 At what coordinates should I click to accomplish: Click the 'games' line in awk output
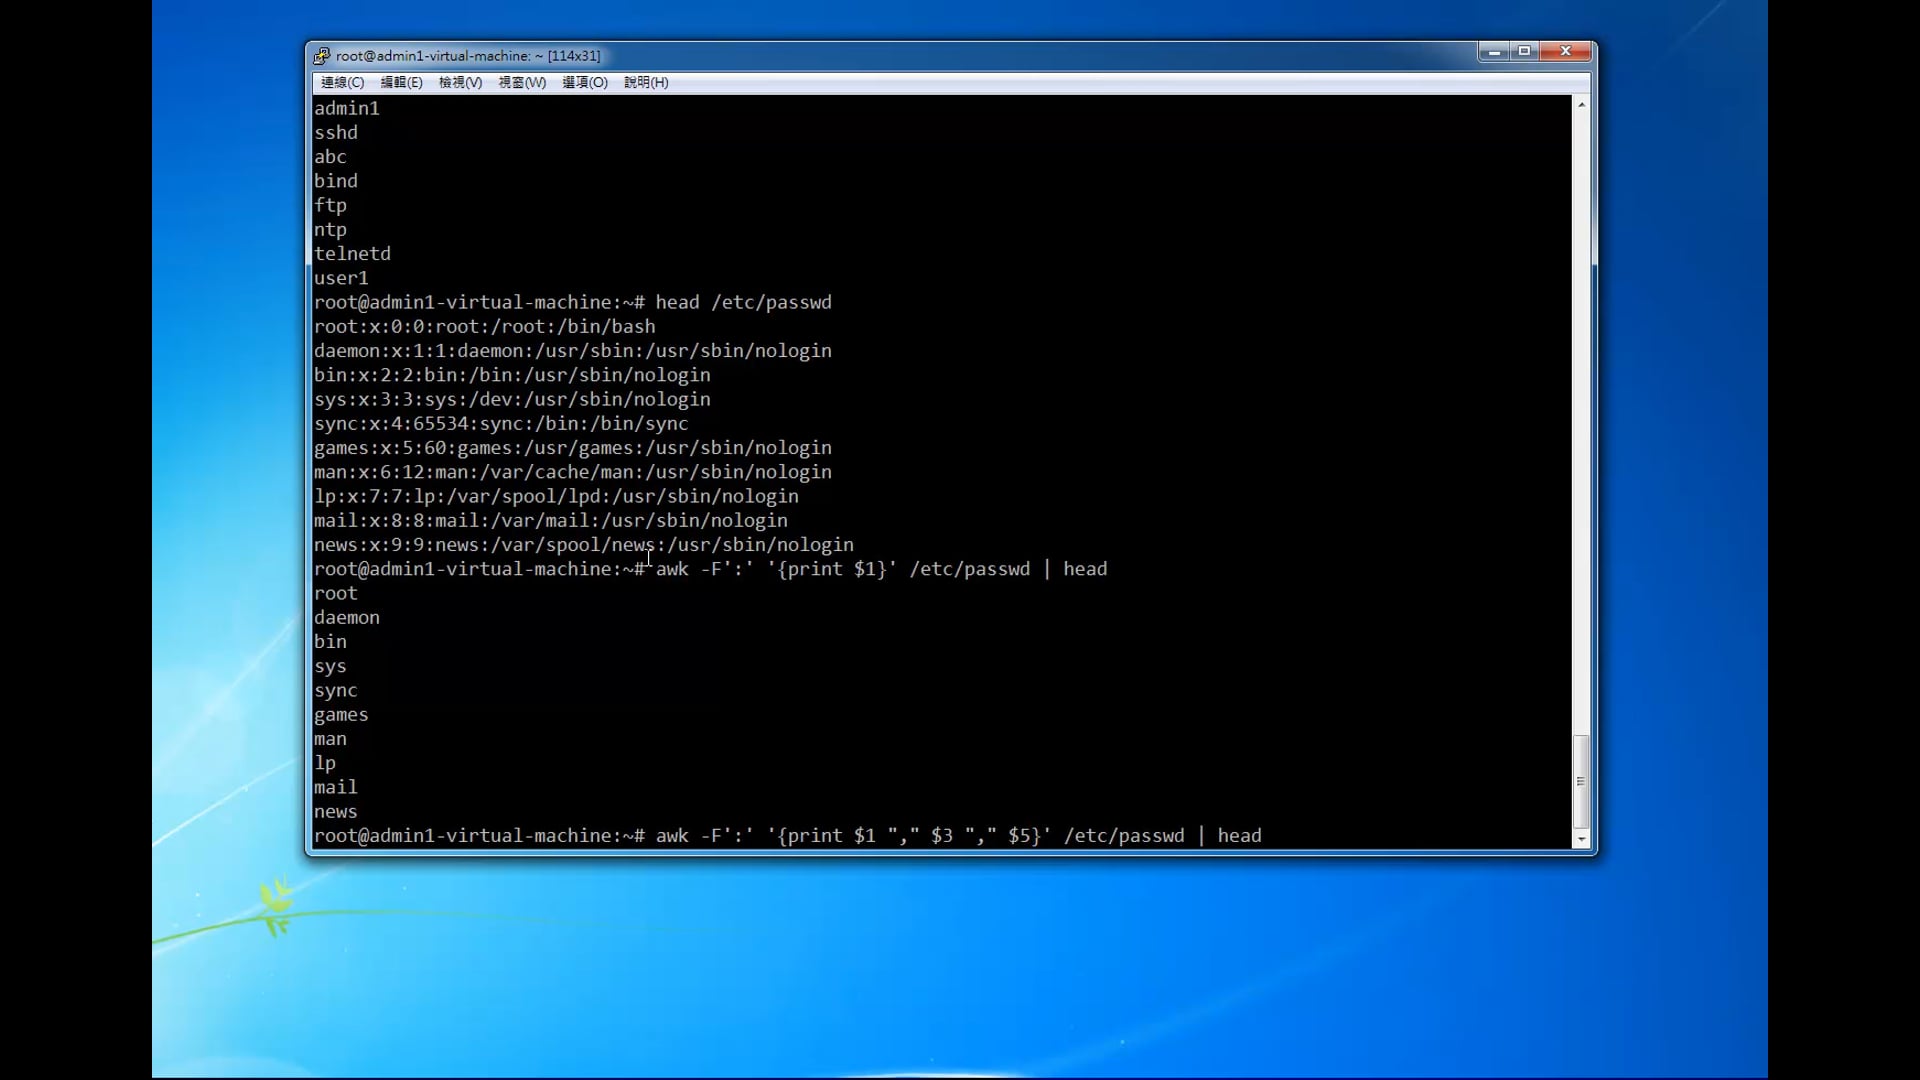pos(341,715)
